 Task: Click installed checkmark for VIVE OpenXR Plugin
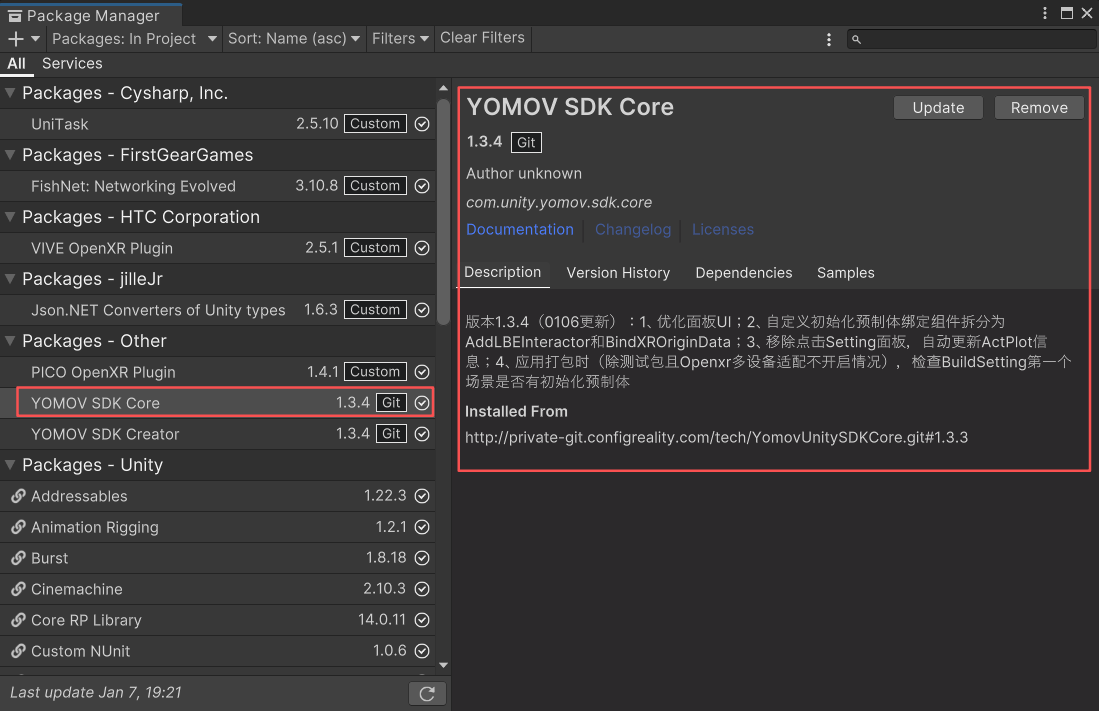(x=422, y=248)
